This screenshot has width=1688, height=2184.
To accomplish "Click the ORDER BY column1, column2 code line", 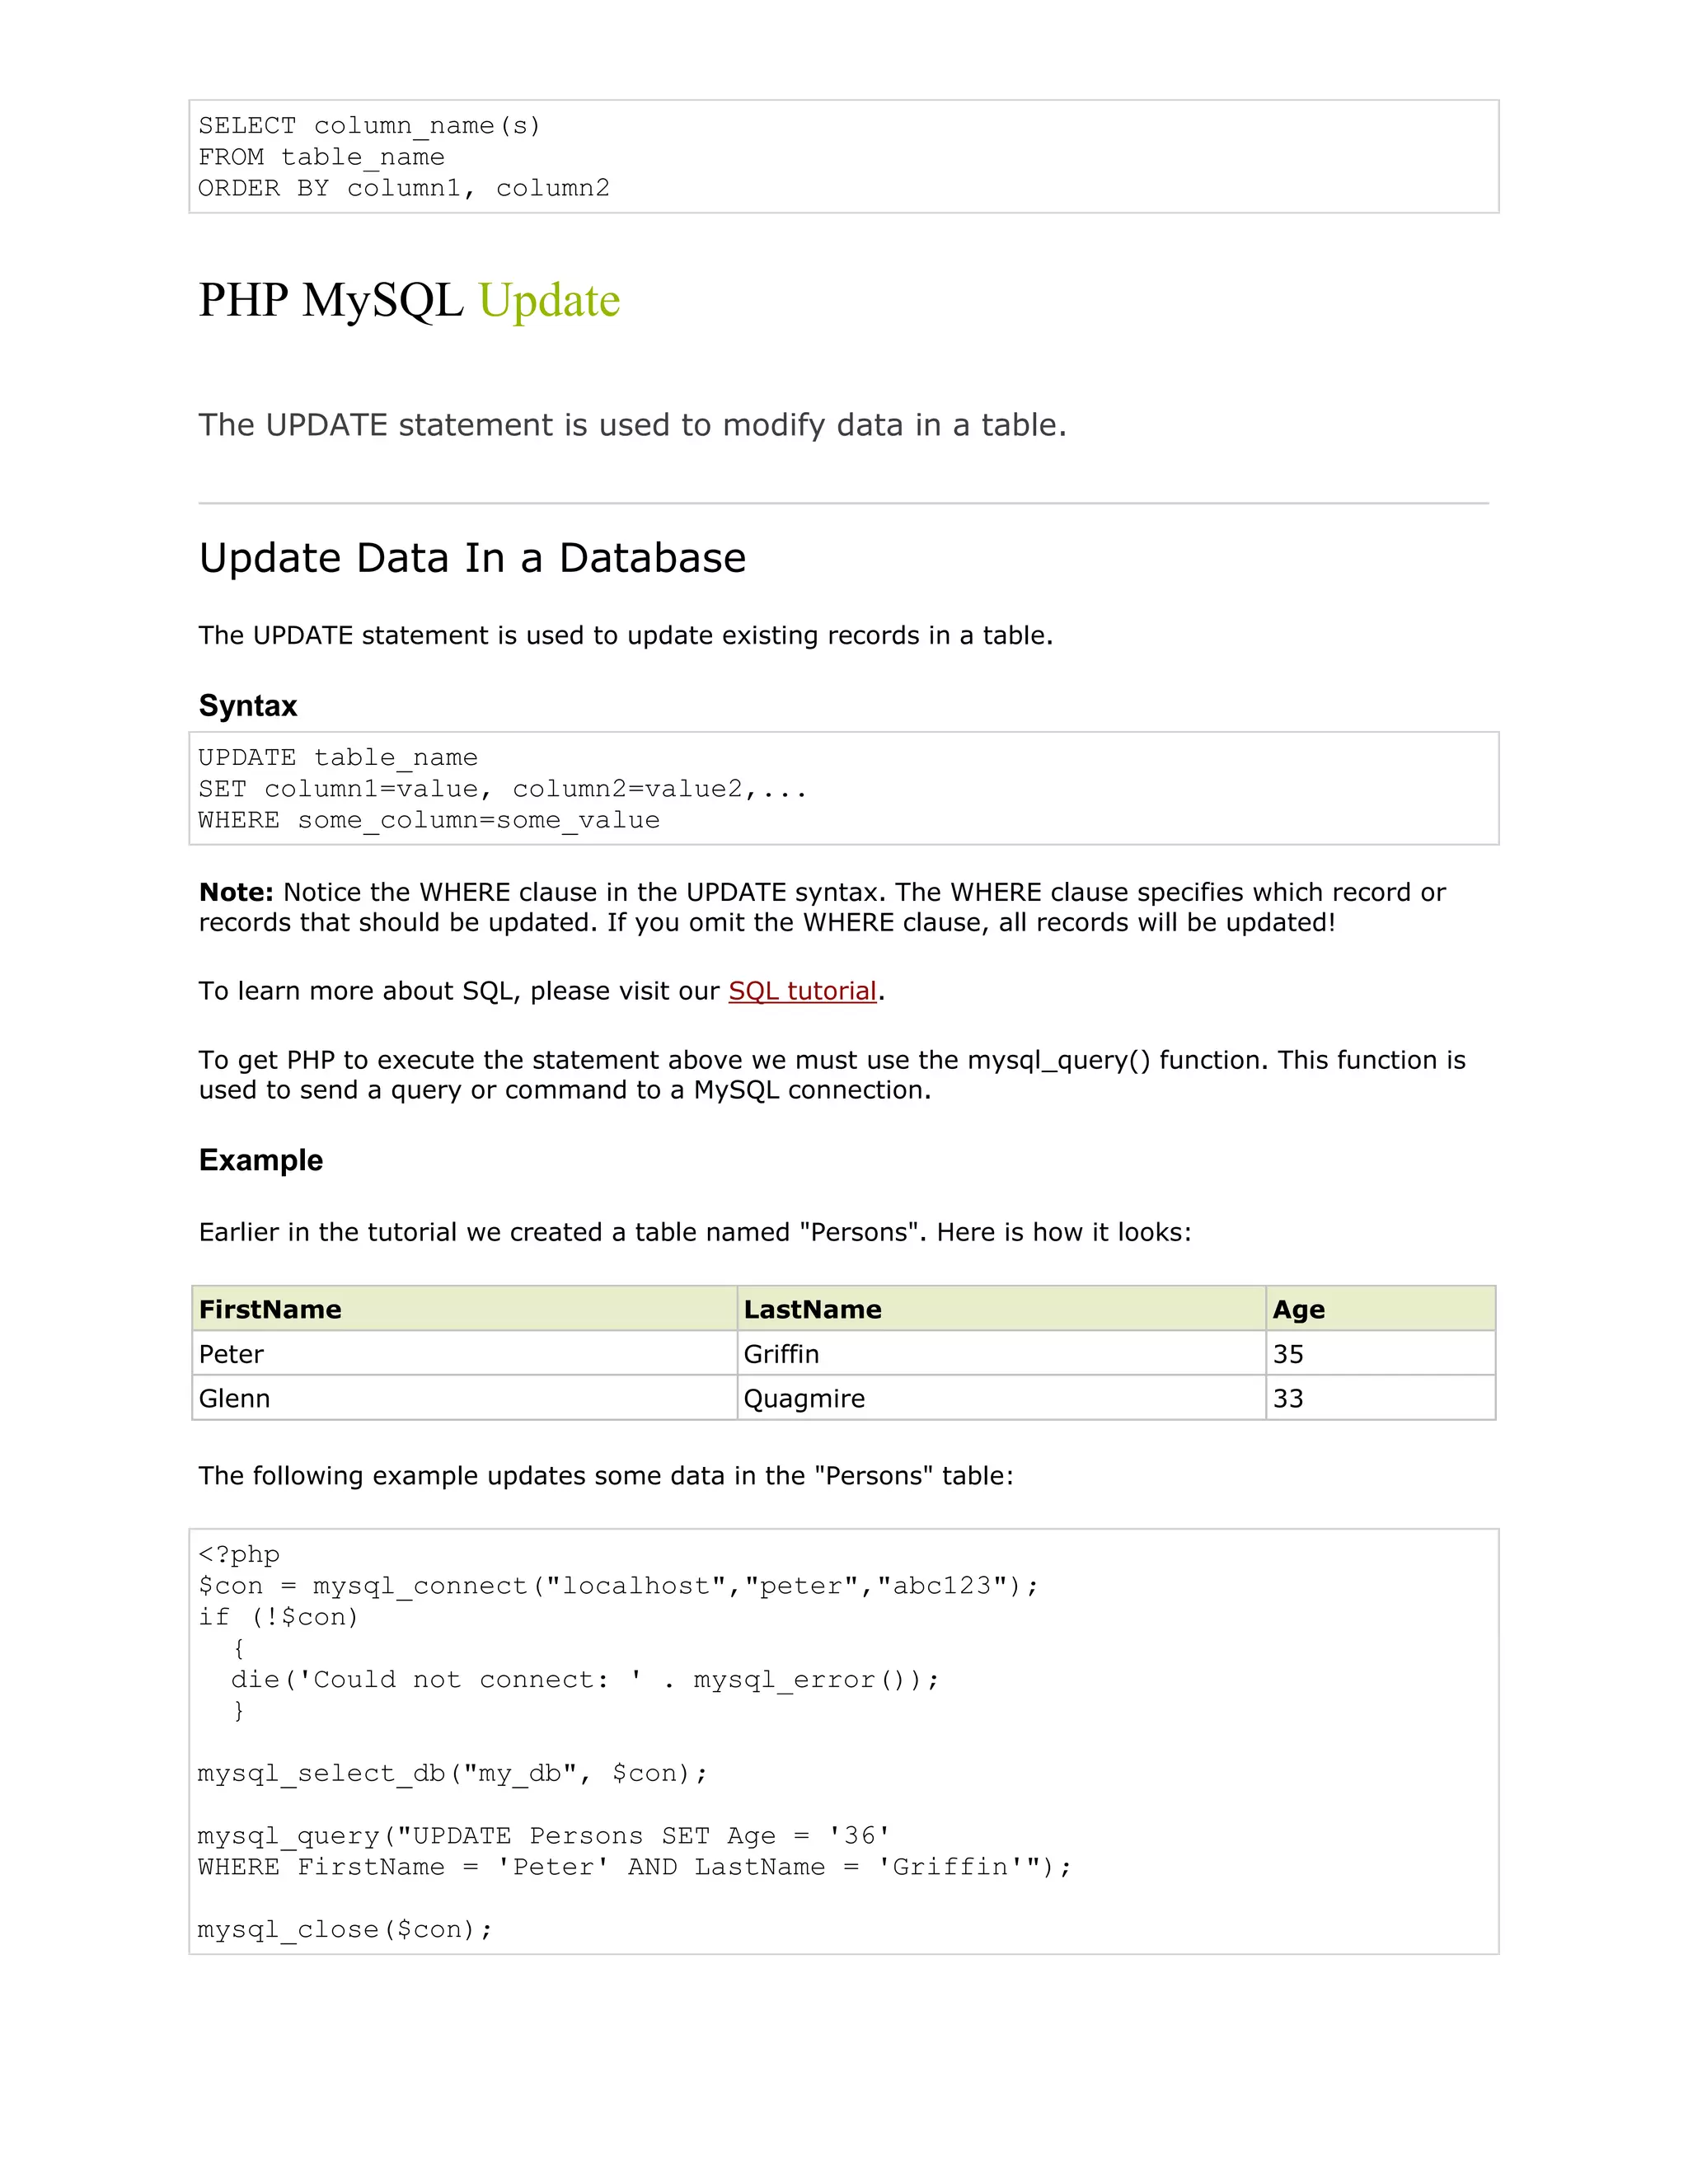I will pyautogui.click(x=403, y=188).
